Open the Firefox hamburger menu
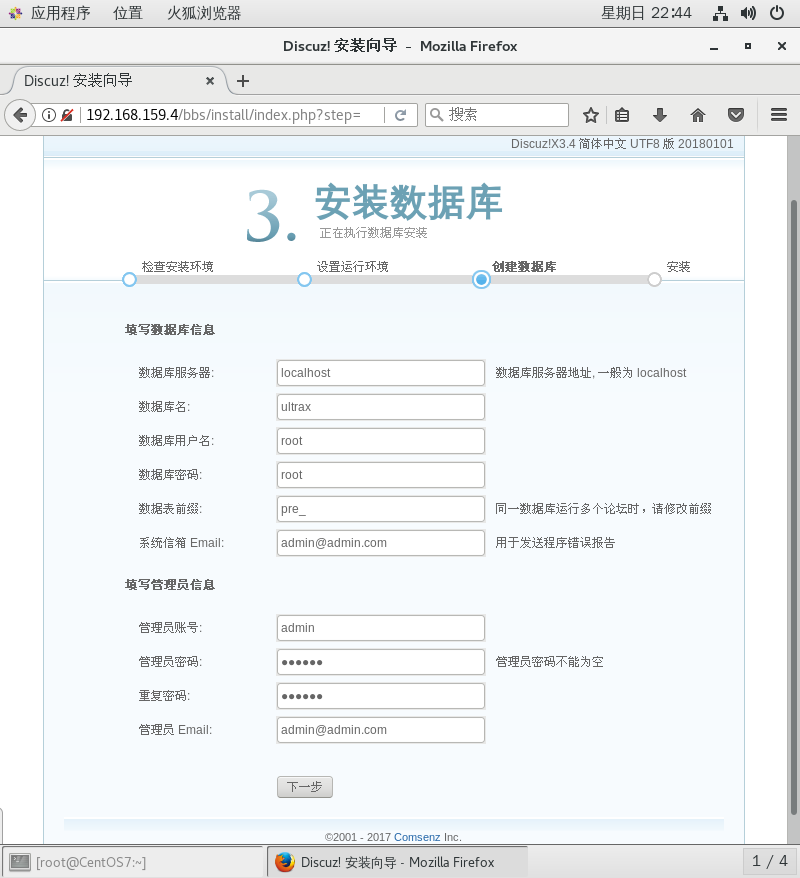 (x=779, y=115)
